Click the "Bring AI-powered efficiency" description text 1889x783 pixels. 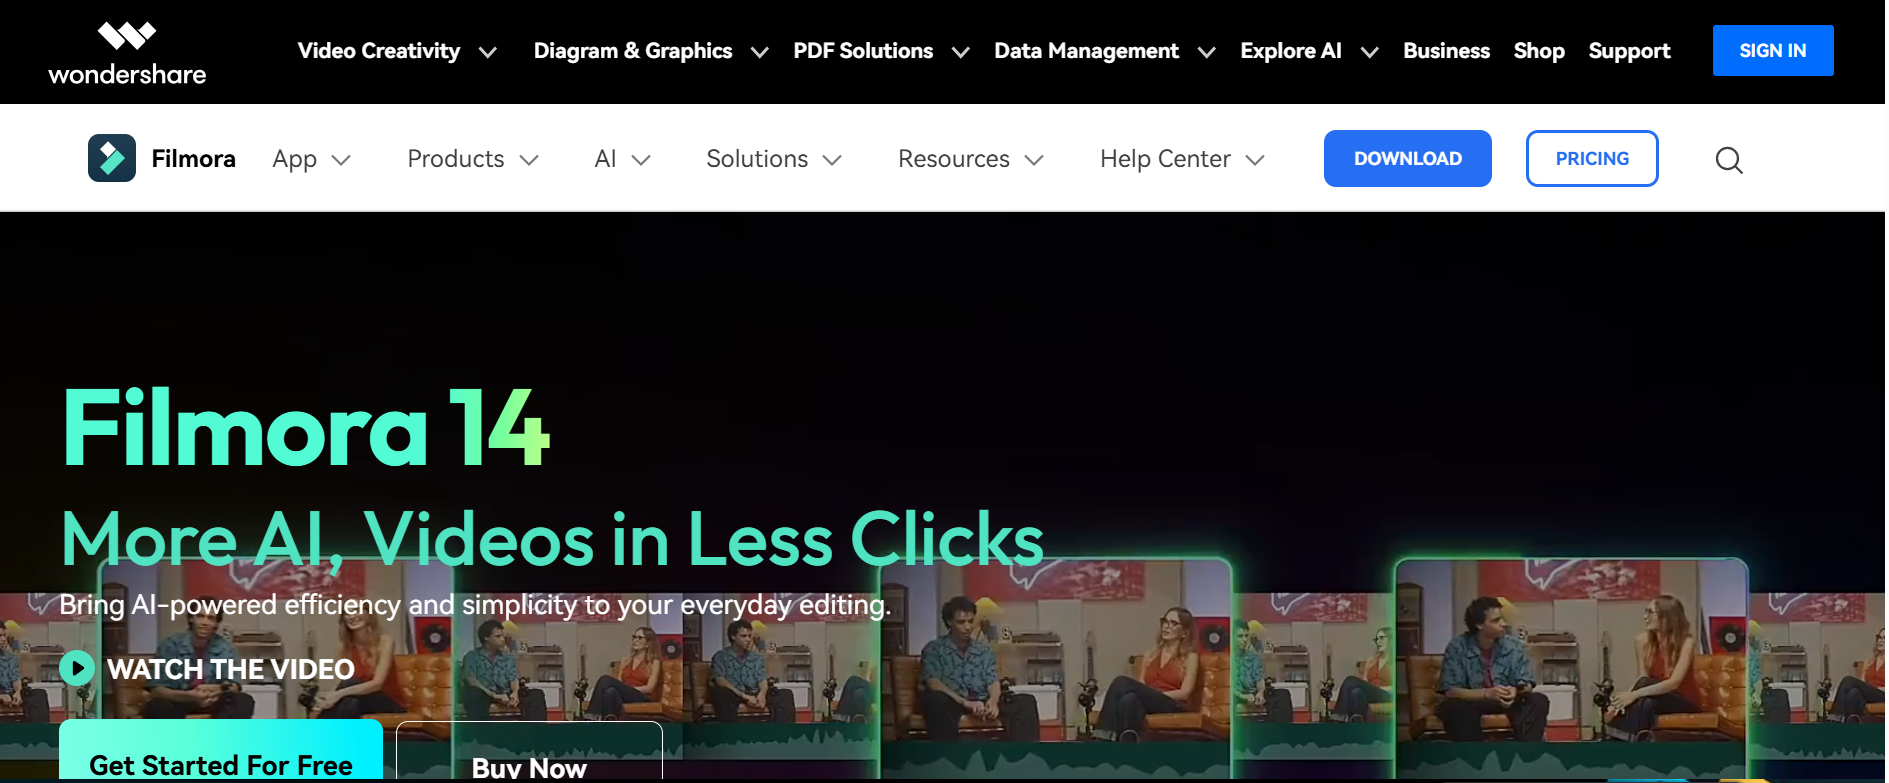coord(475,605)
